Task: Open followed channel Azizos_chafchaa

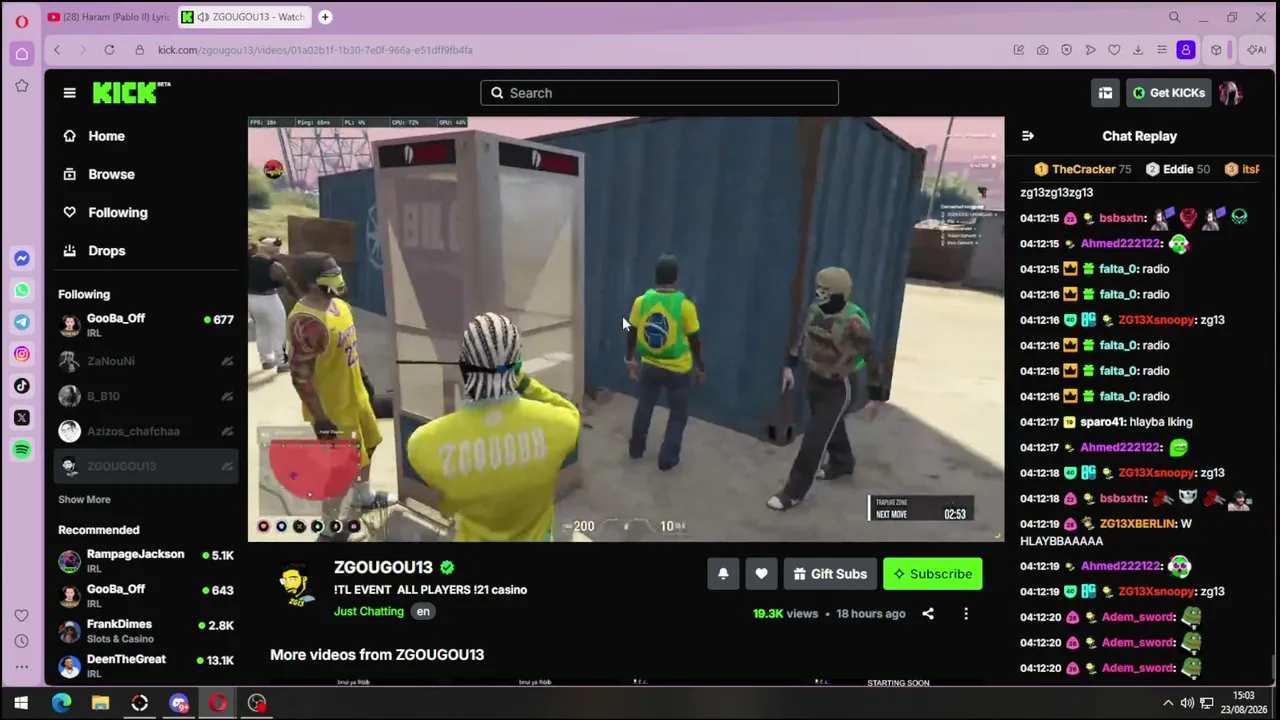Action: click(x=146, y=431)
